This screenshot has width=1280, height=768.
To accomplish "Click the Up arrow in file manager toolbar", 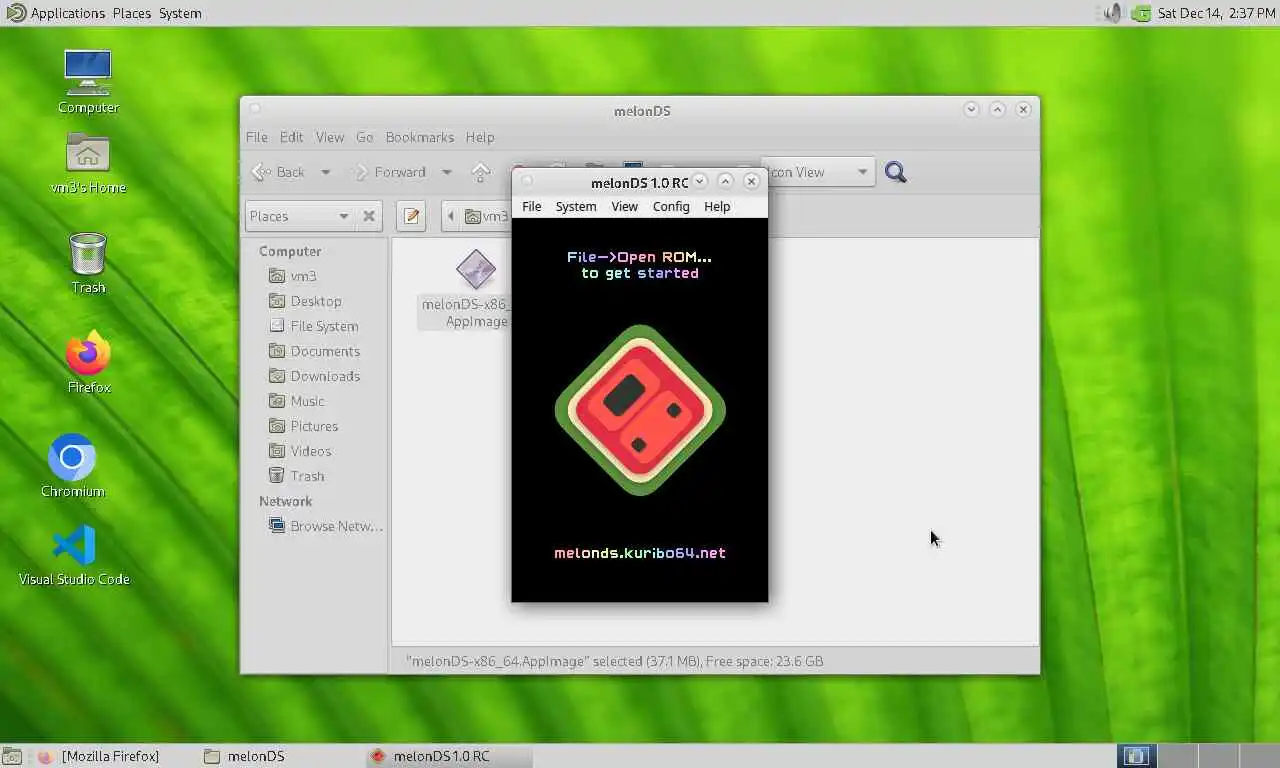I will pos(481,172).
